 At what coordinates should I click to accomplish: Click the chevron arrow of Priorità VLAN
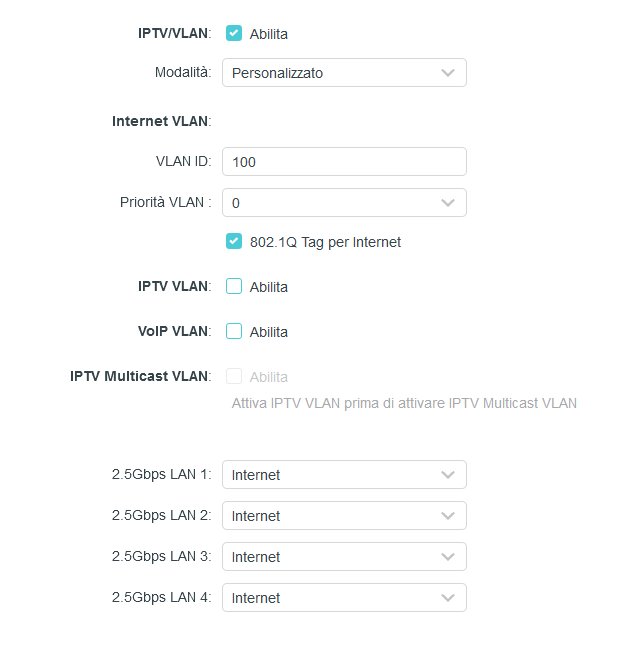[448, 203]
